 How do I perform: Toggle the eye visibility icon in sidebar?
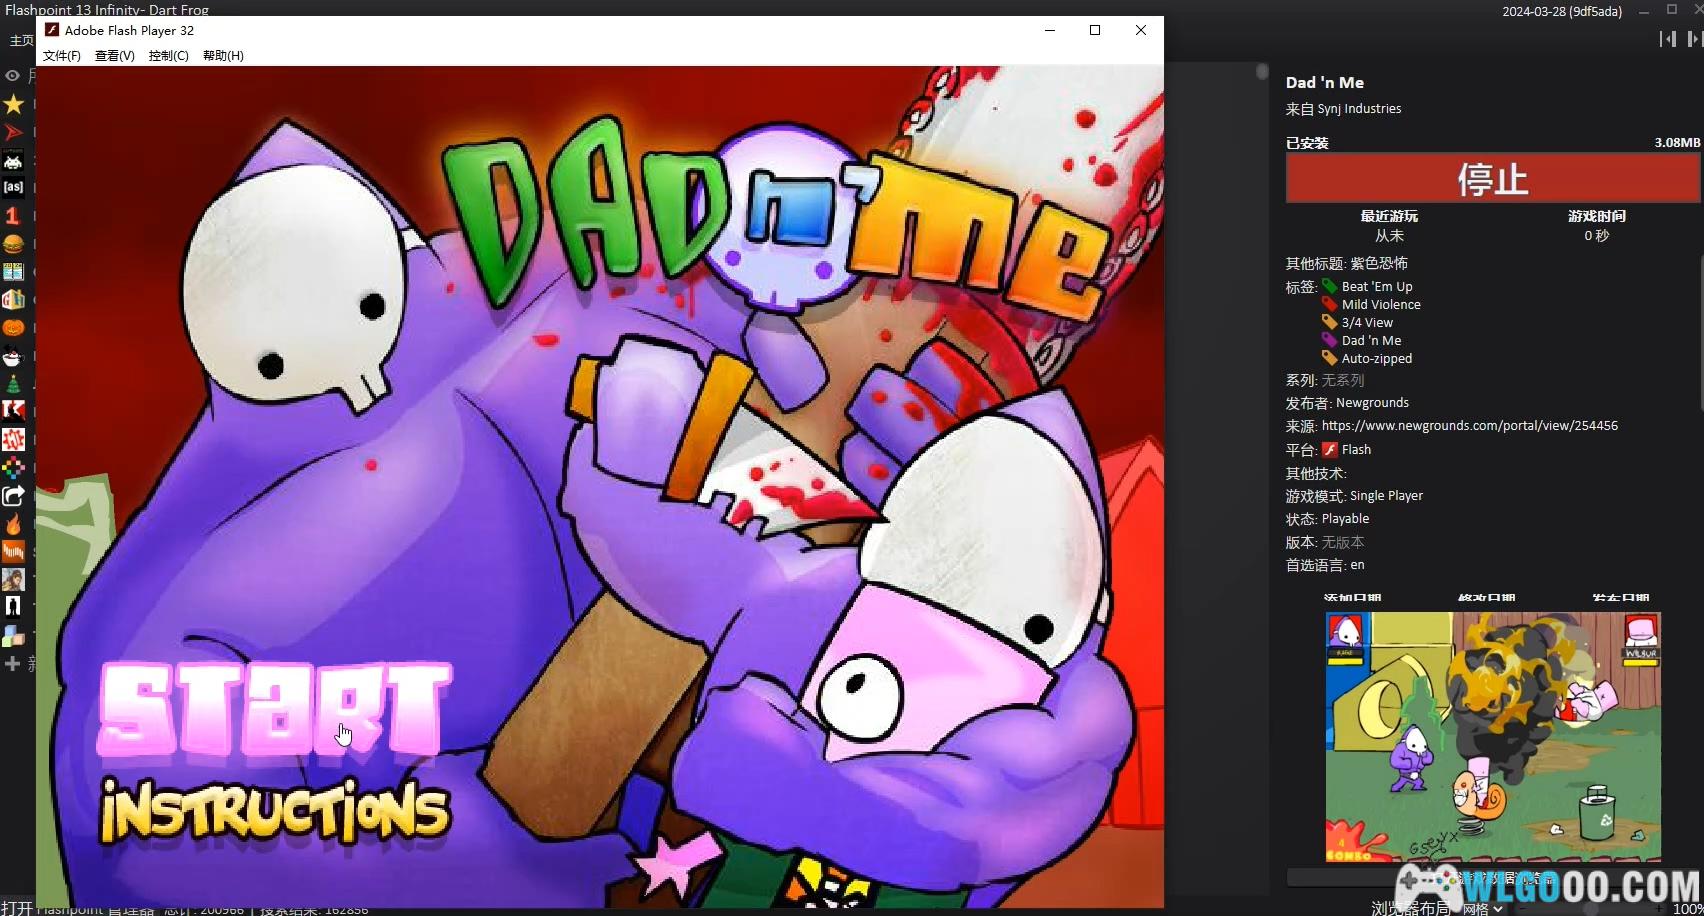(x=13, y=76)
